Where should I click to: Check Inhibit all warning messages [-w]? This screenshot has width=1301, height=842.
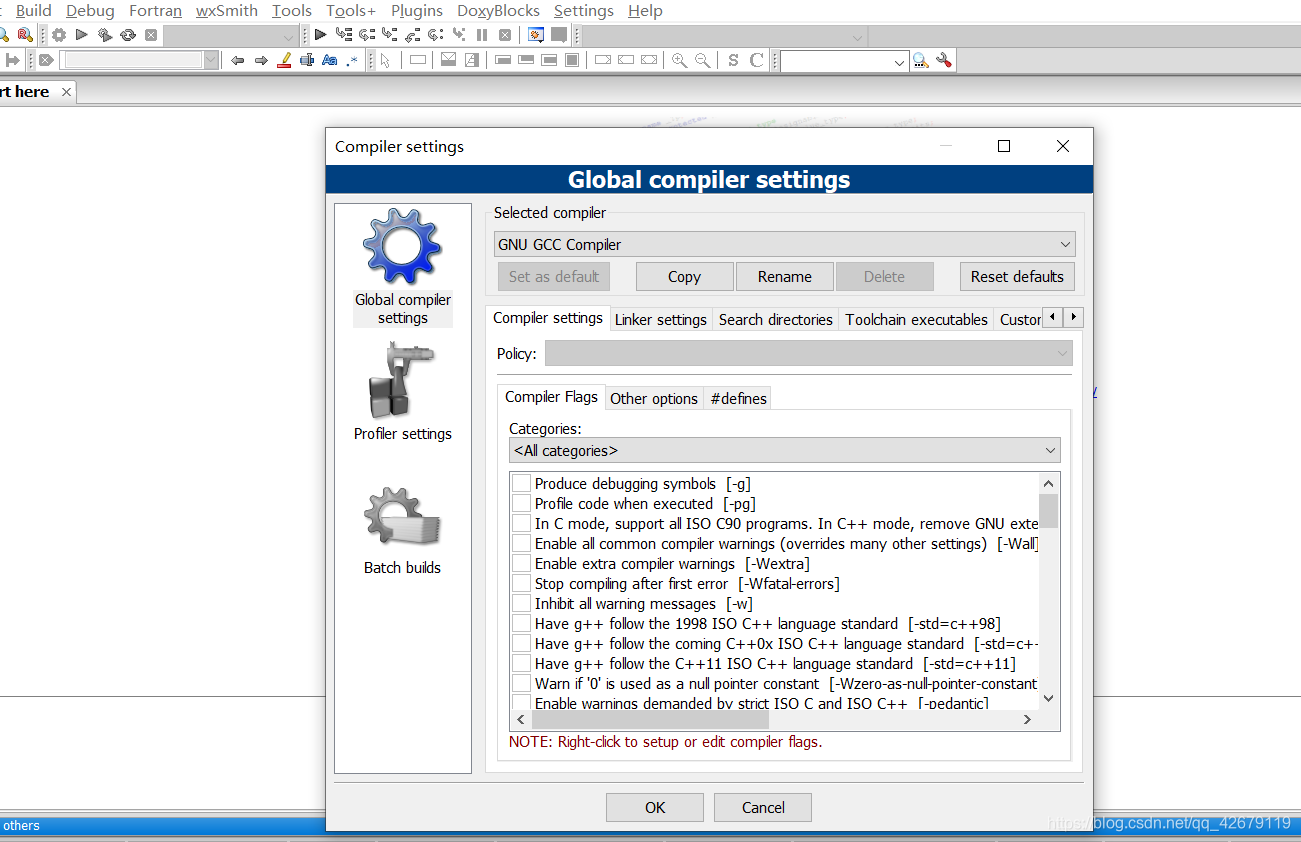(521, 603)
